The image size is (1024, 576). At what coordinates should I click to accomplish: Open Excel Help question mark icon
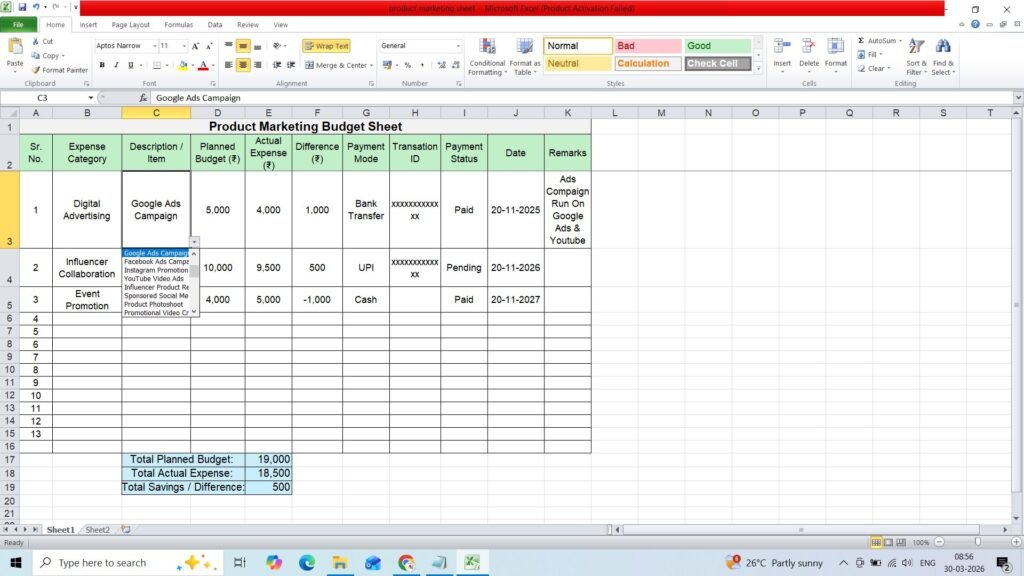click(975, 25)
